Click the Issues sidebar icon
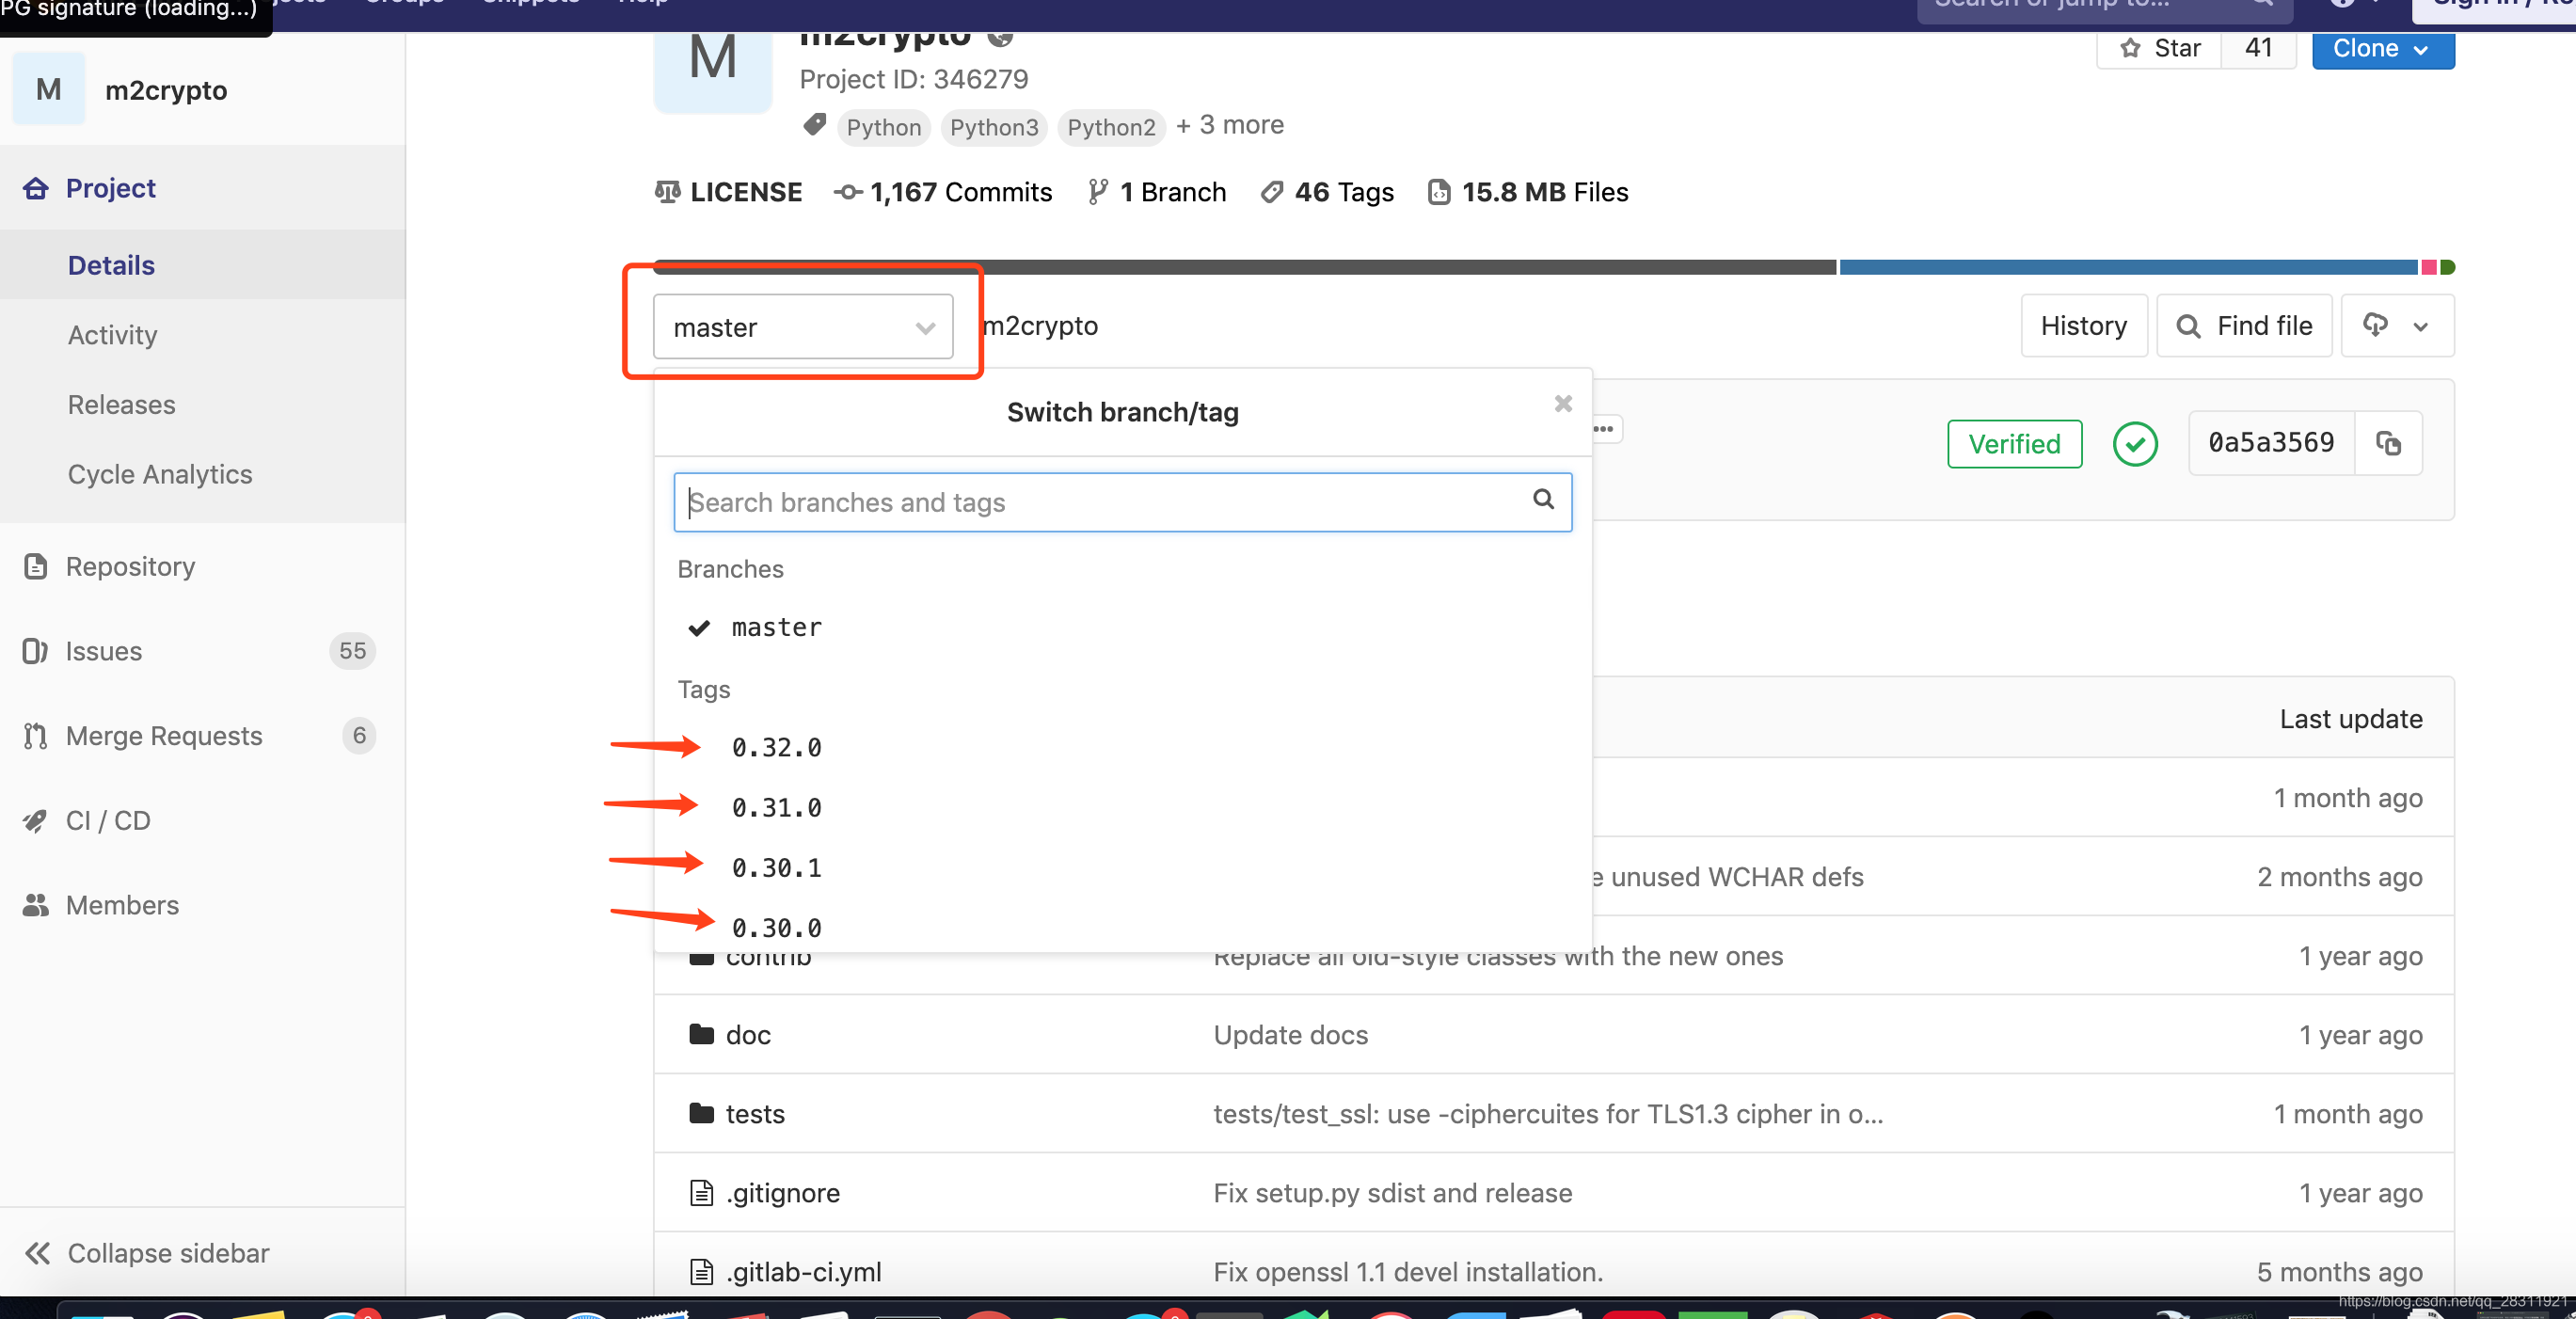 [35, 651]
